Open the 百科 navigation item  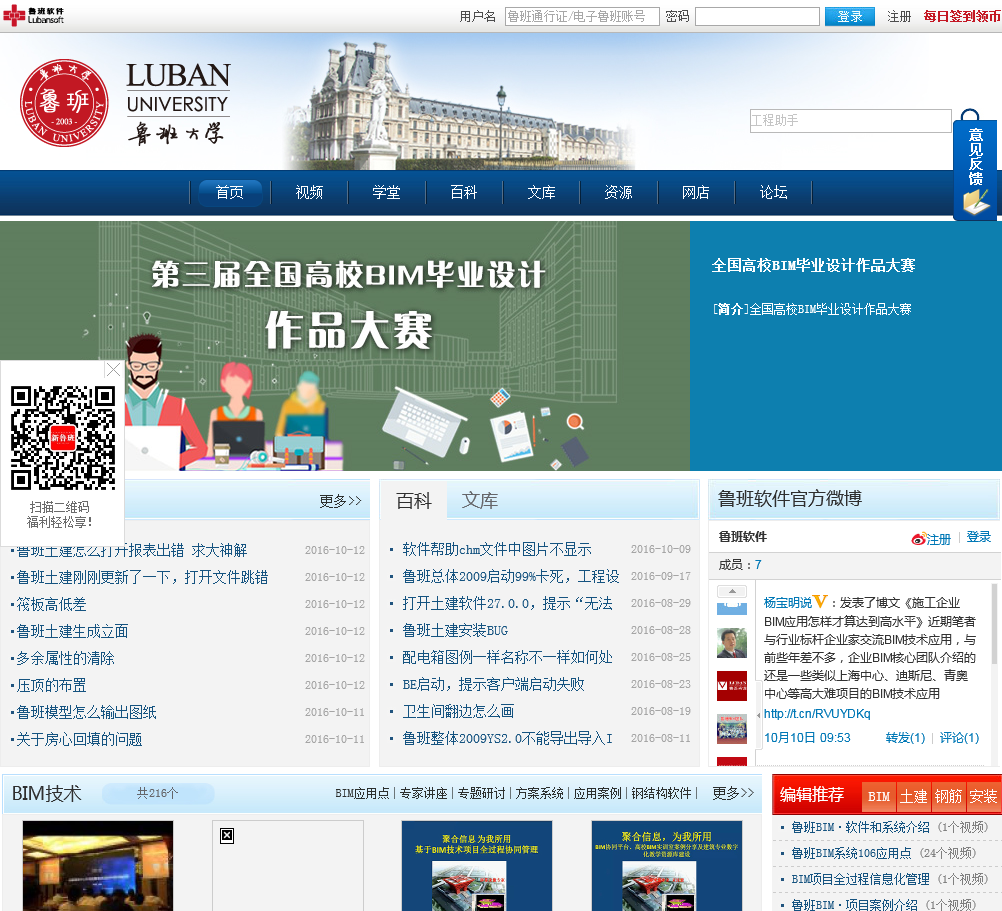click(464, 192)
